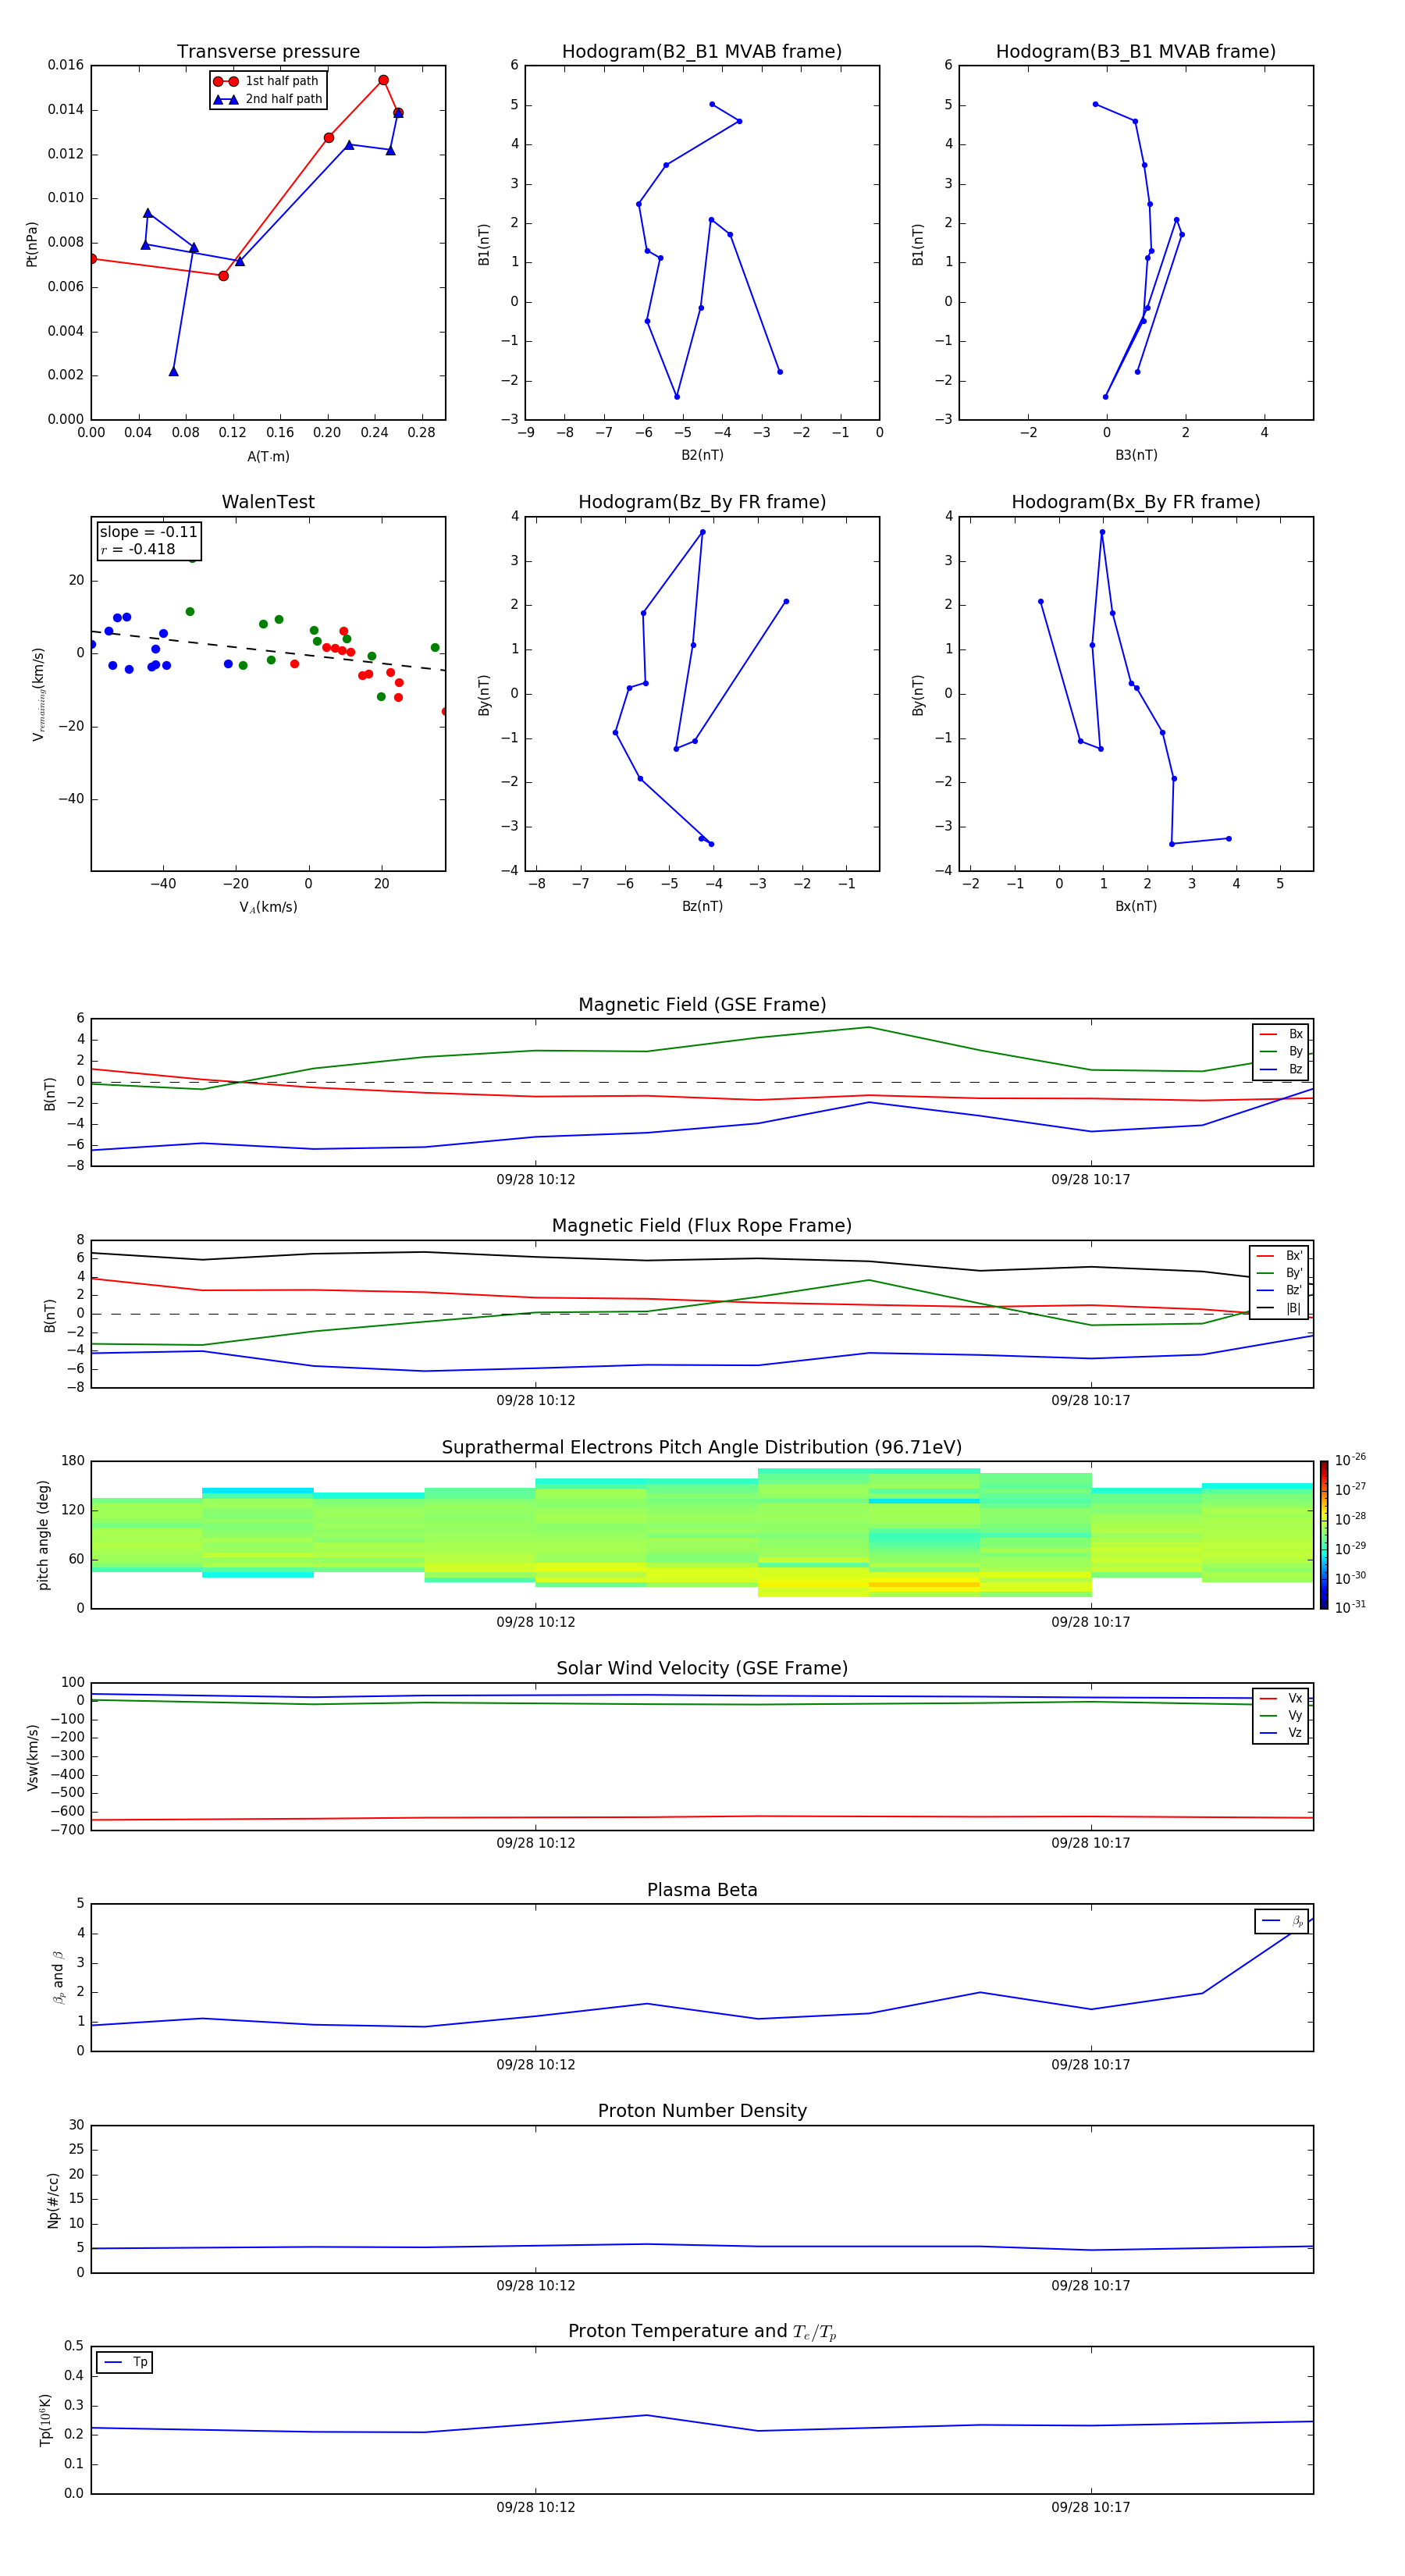The width and height of the screenshot is (1405, 2576).
Task: Click the 'Hodogram(Bx_By FR frame)' title
Action: pos(1136,502)
